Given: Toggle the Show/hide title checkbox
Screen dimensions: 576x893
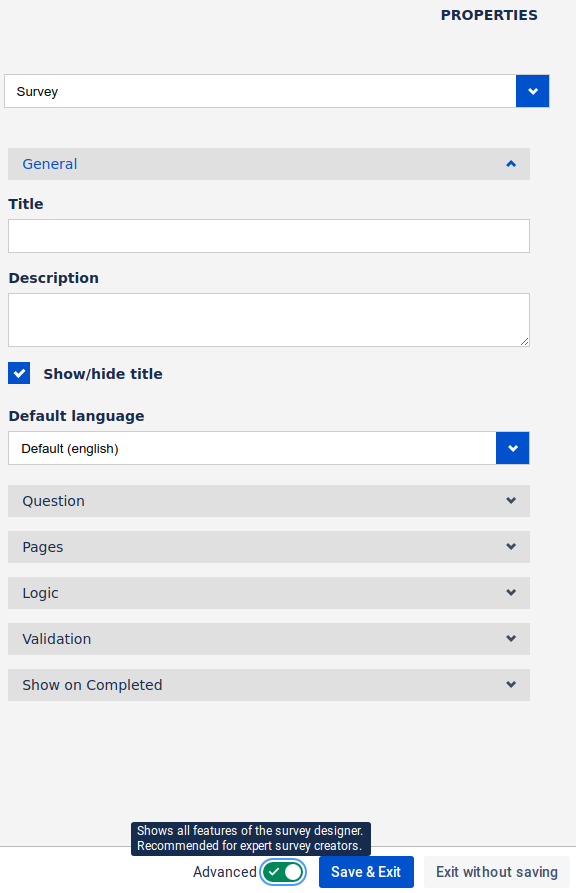Looking at the screenshot, I should (x=19, y=374).
